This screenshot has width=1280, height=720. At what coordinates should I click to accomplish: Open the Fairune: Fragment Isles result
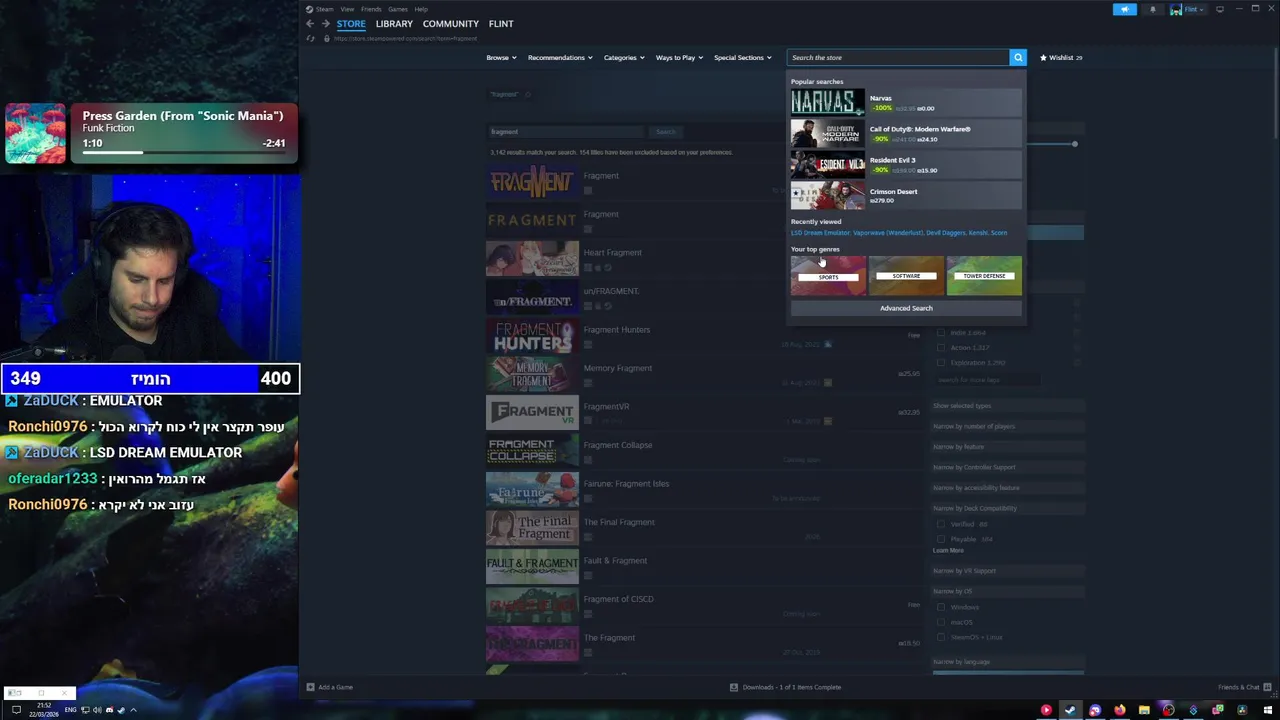tap(705, 491)
